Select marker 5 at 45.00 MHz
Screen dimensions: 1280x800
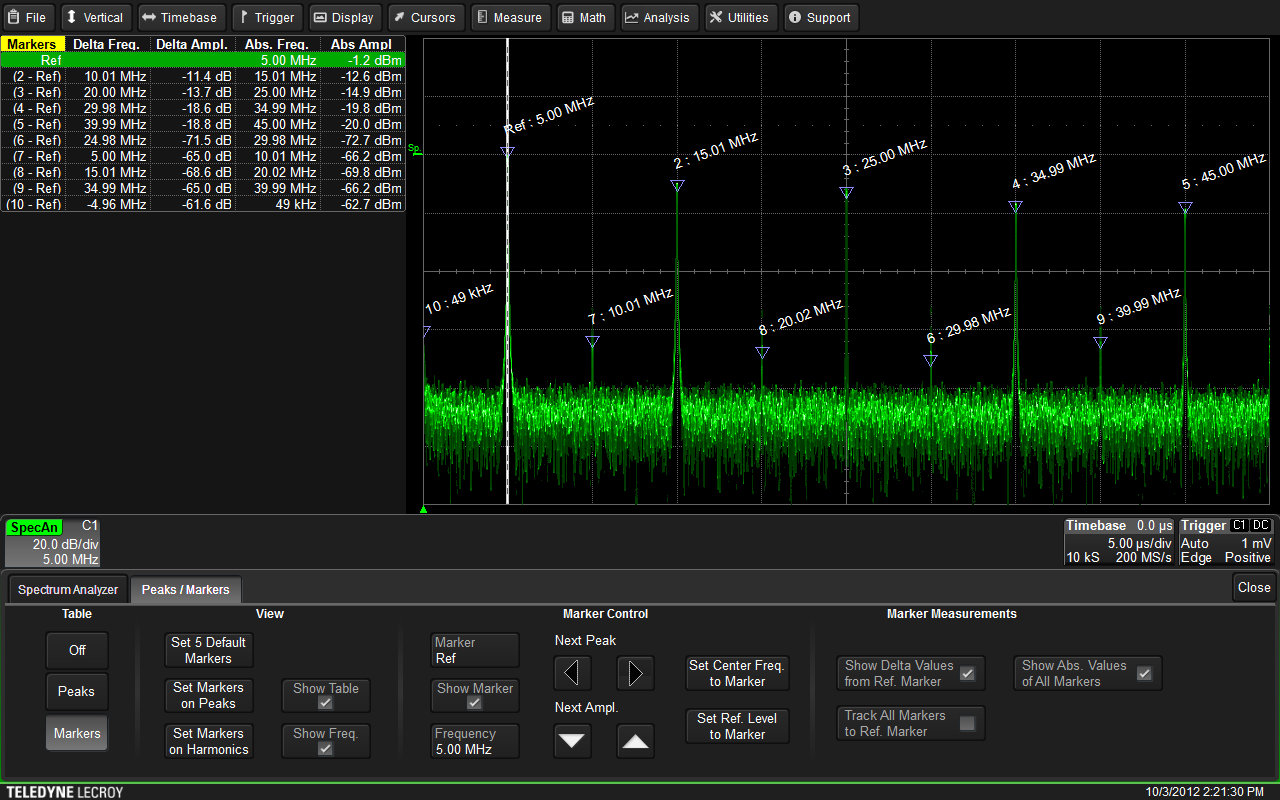pyautogui.click(x=1185, y=207)
